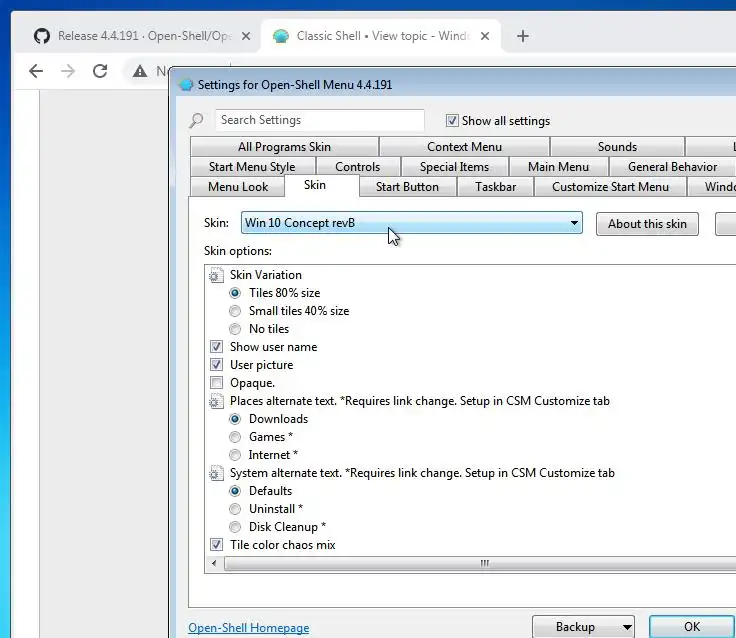Screen dimensions: 736x638
Task: Switch to the Taskbar tab
Action: click(x=495, y=187)
